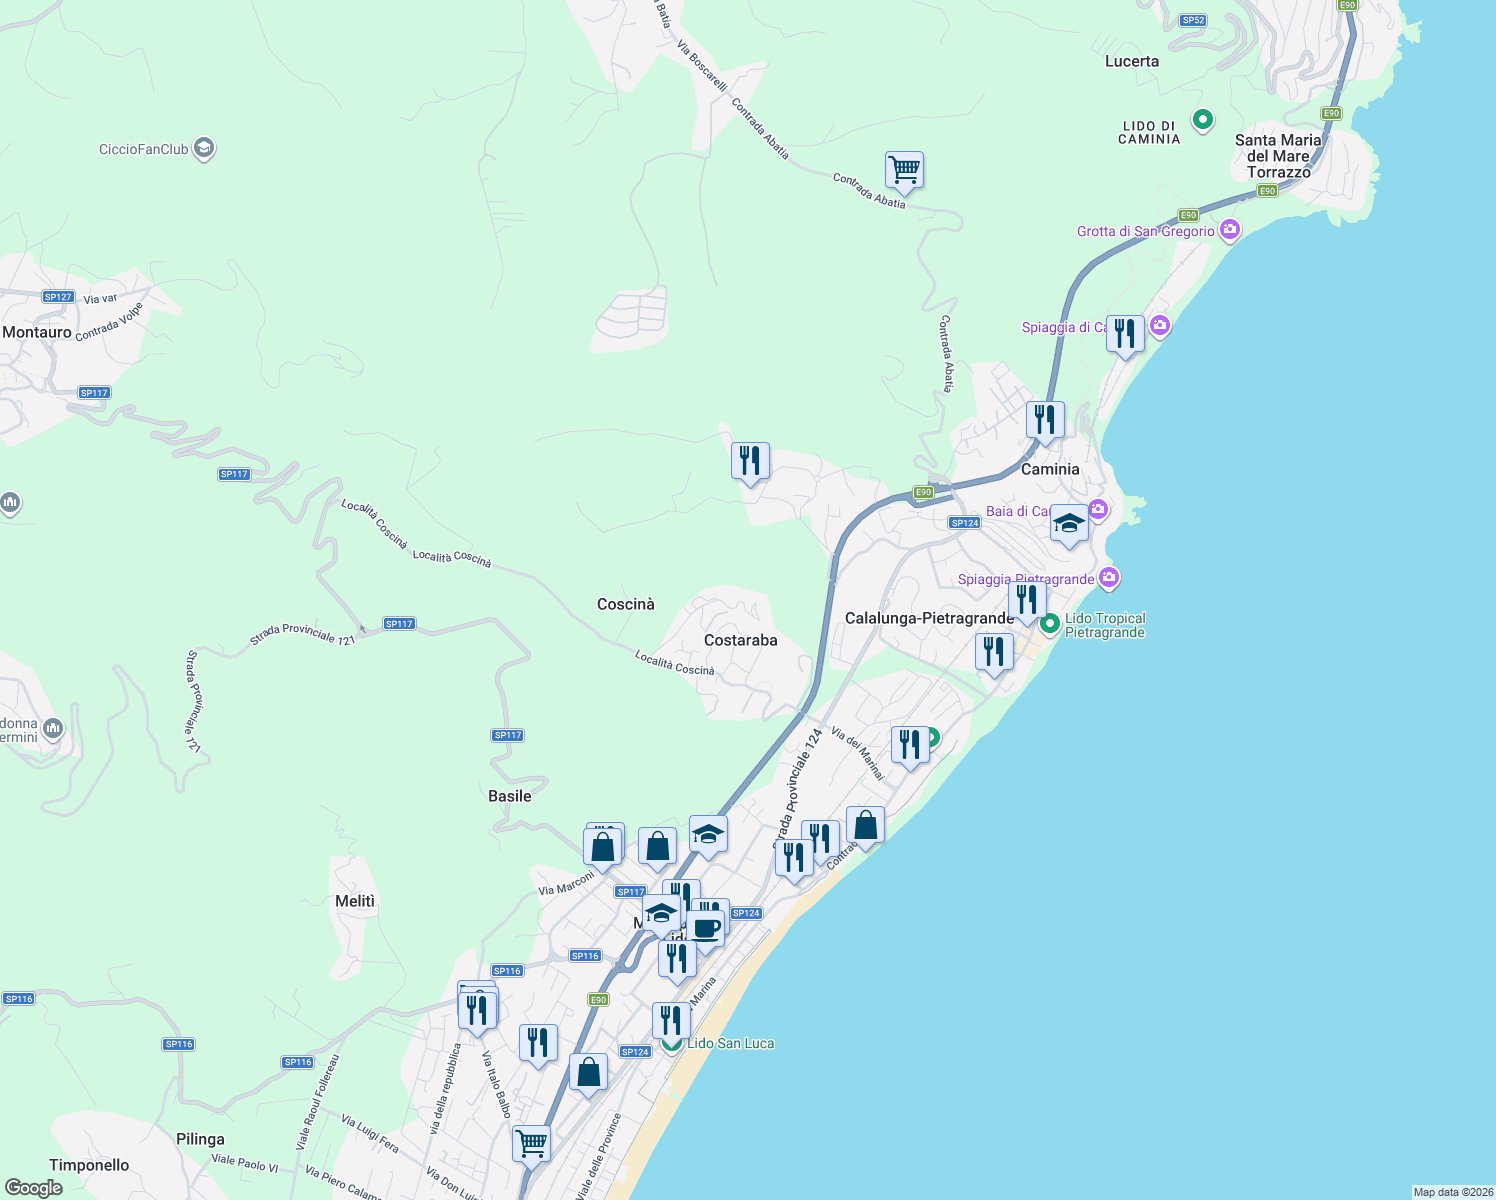
Task: Click the Grotta di San Gregorio label
Action: tap(1146, 231)
